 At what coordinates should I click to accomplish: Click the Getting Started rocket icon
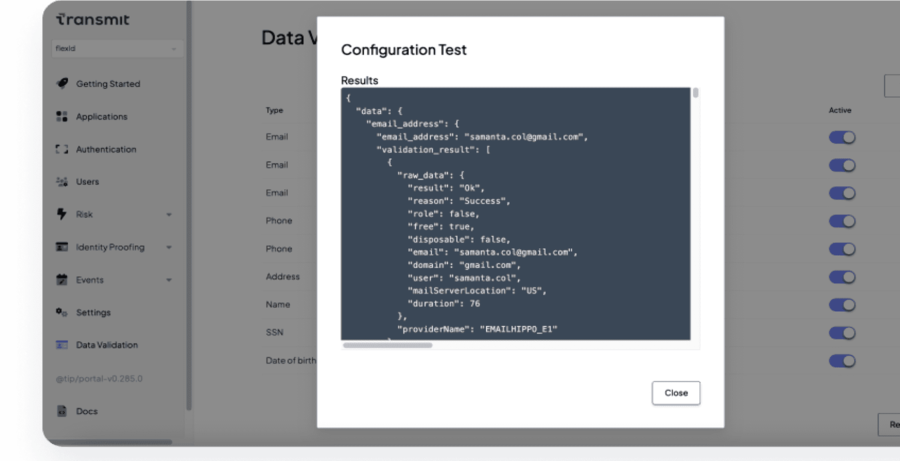62,84
